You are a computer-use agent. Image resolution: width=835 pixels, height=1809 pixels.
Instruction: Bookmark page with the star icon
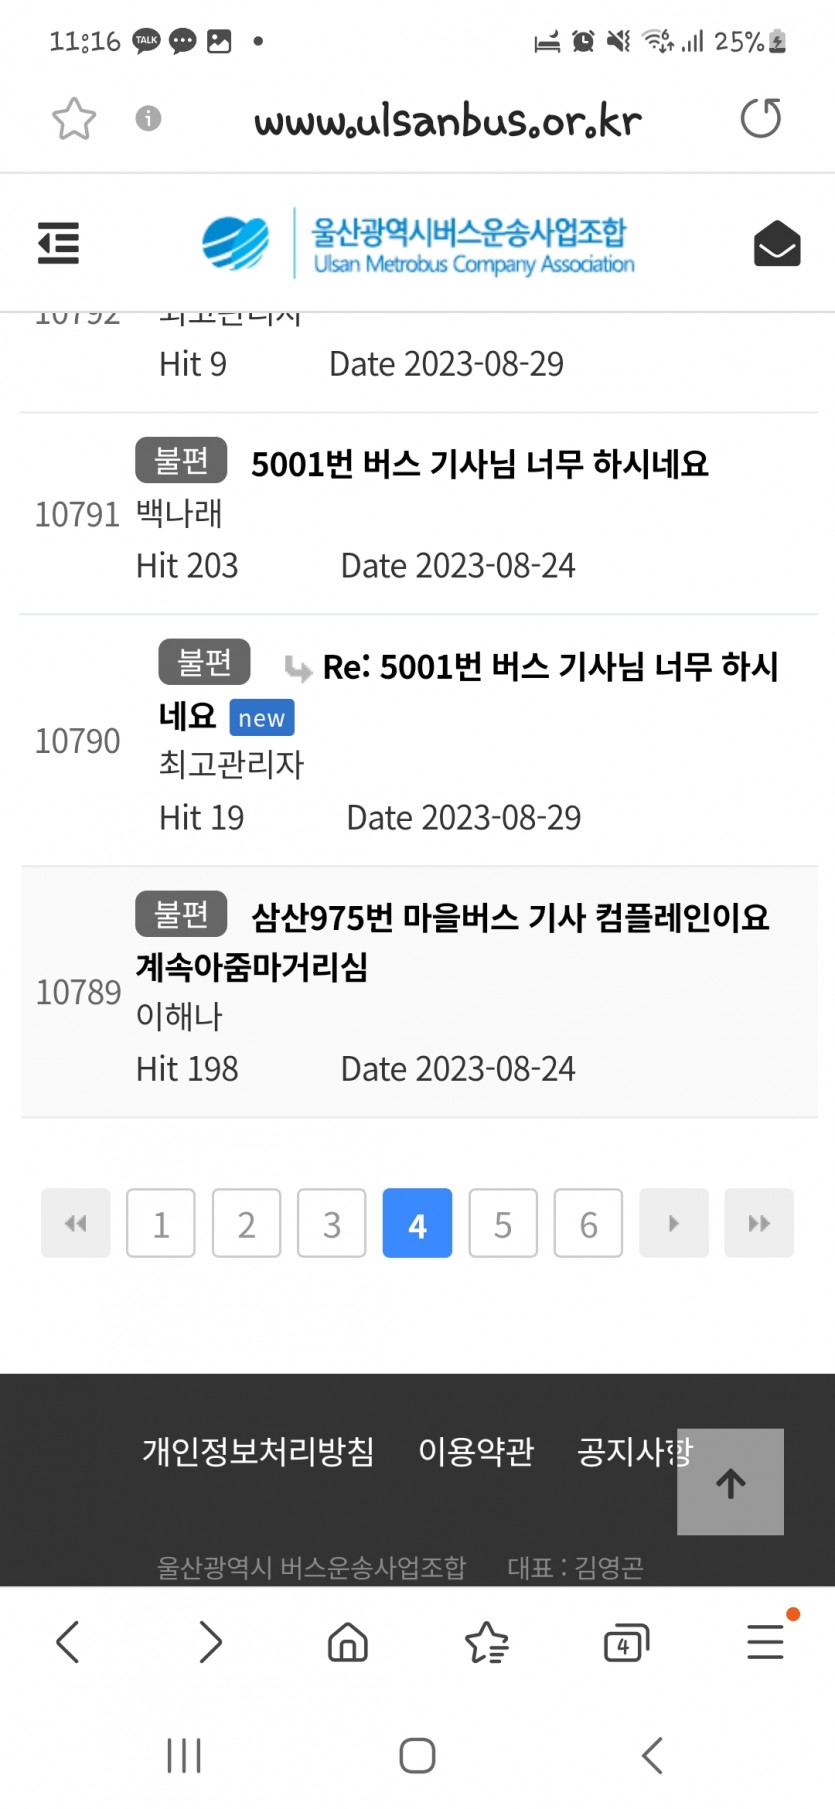click(74, 119)
